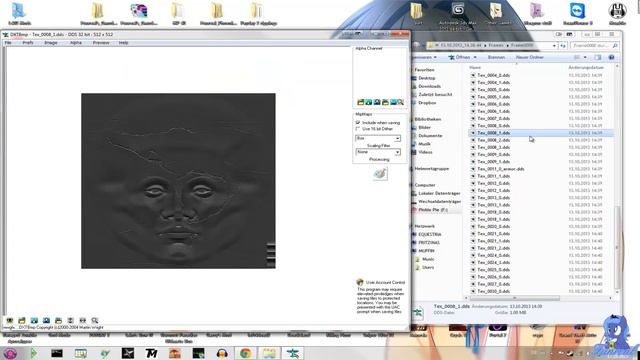Click the paint brush processing button under Mipmaps
This screenshot has height=360, width=640.
(380, 174)
